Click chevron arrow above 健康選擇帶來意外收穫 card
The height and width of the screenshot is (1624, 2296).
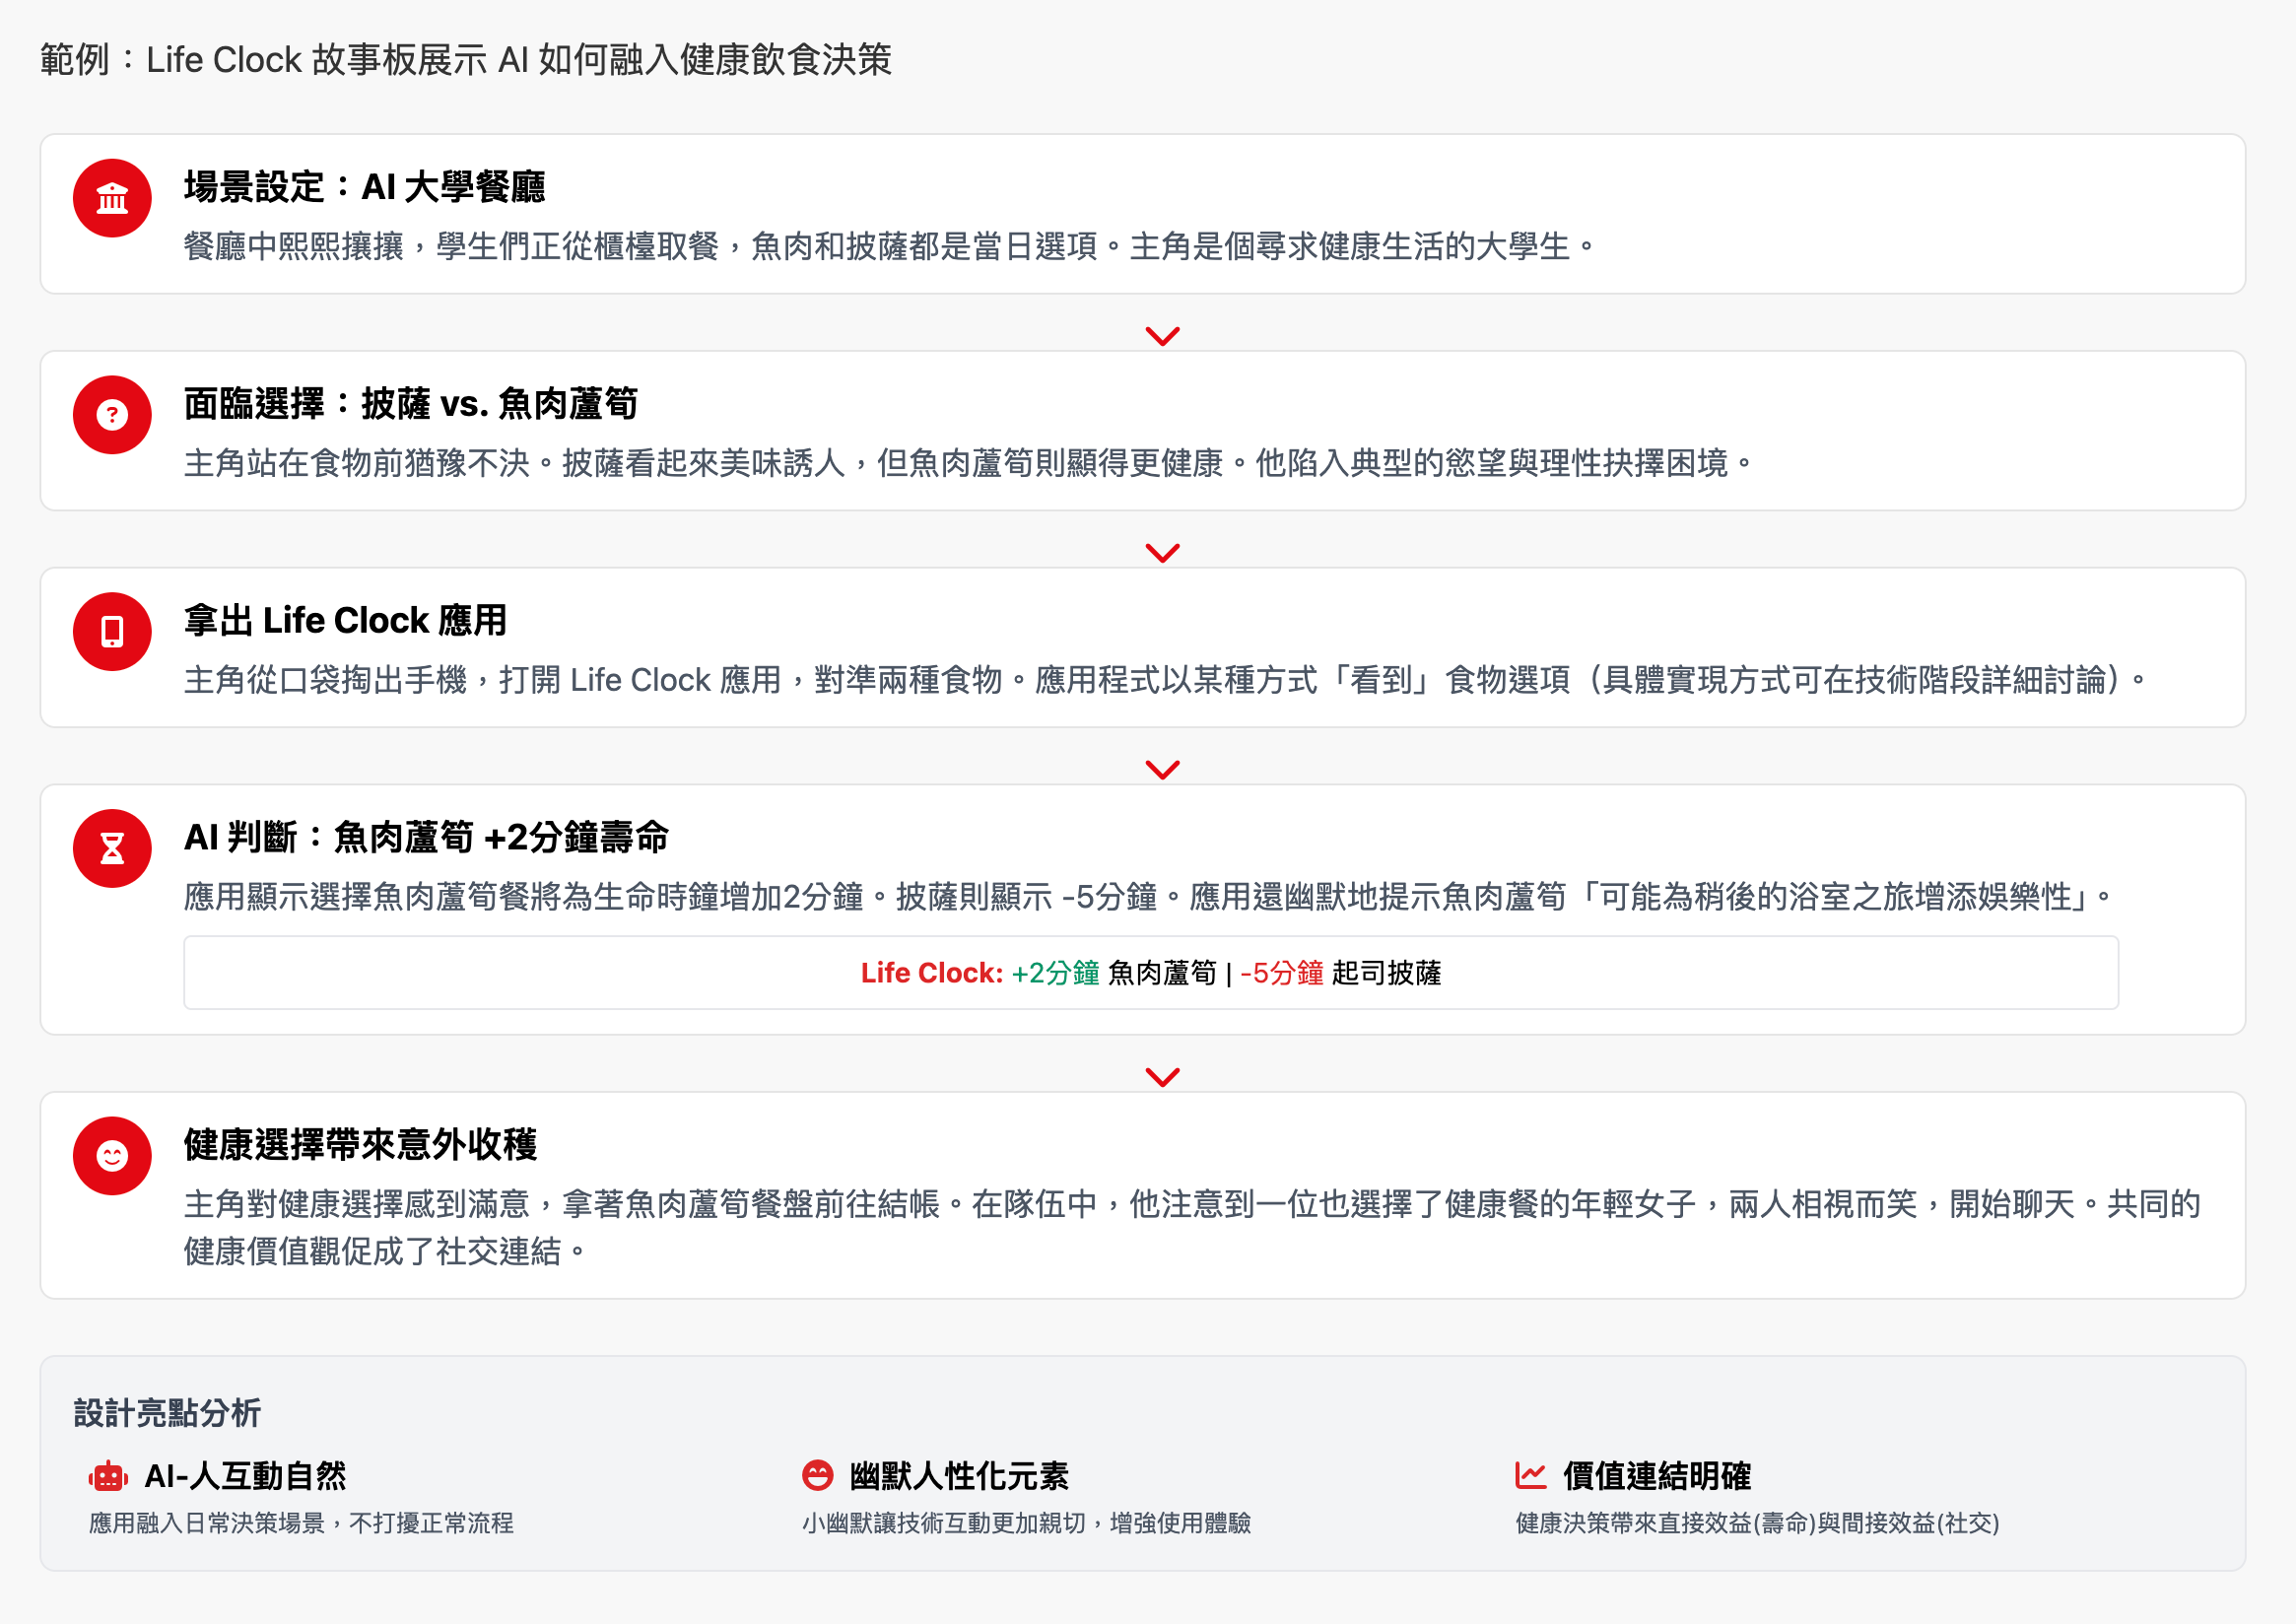pos(1162,1077)
